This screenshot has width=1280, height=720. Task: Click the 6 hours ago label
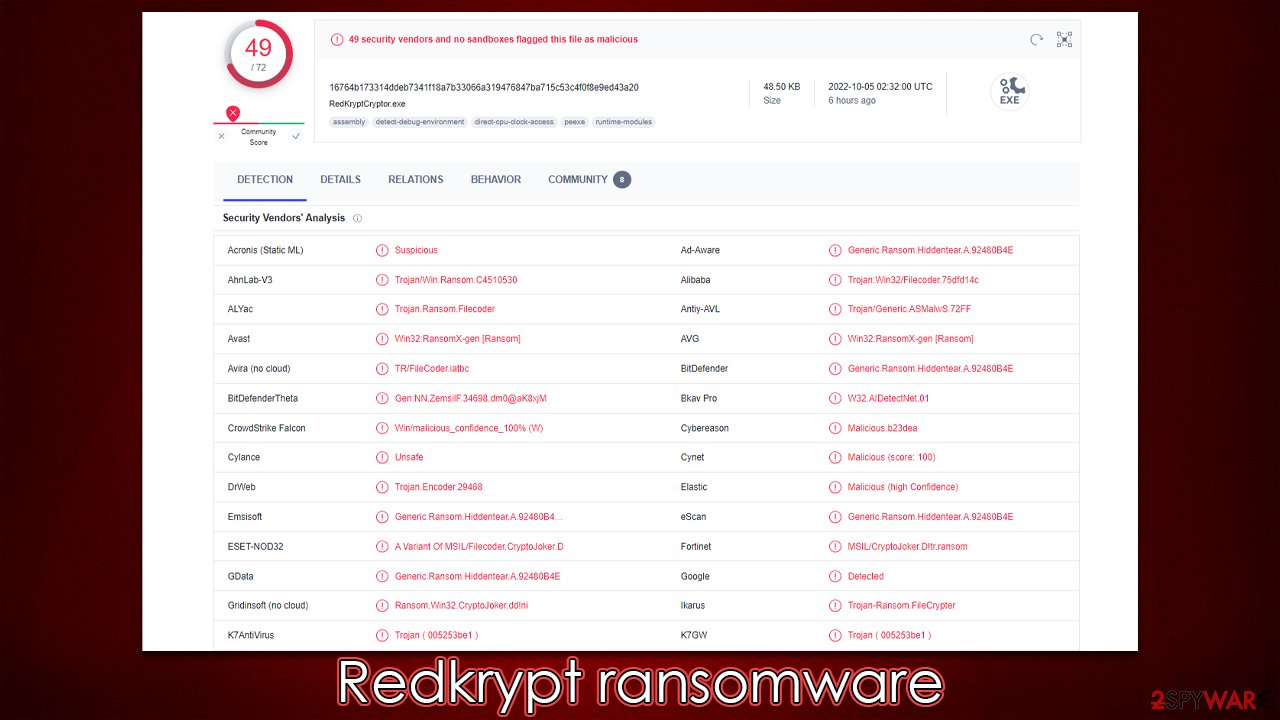[x=851, y=100]
